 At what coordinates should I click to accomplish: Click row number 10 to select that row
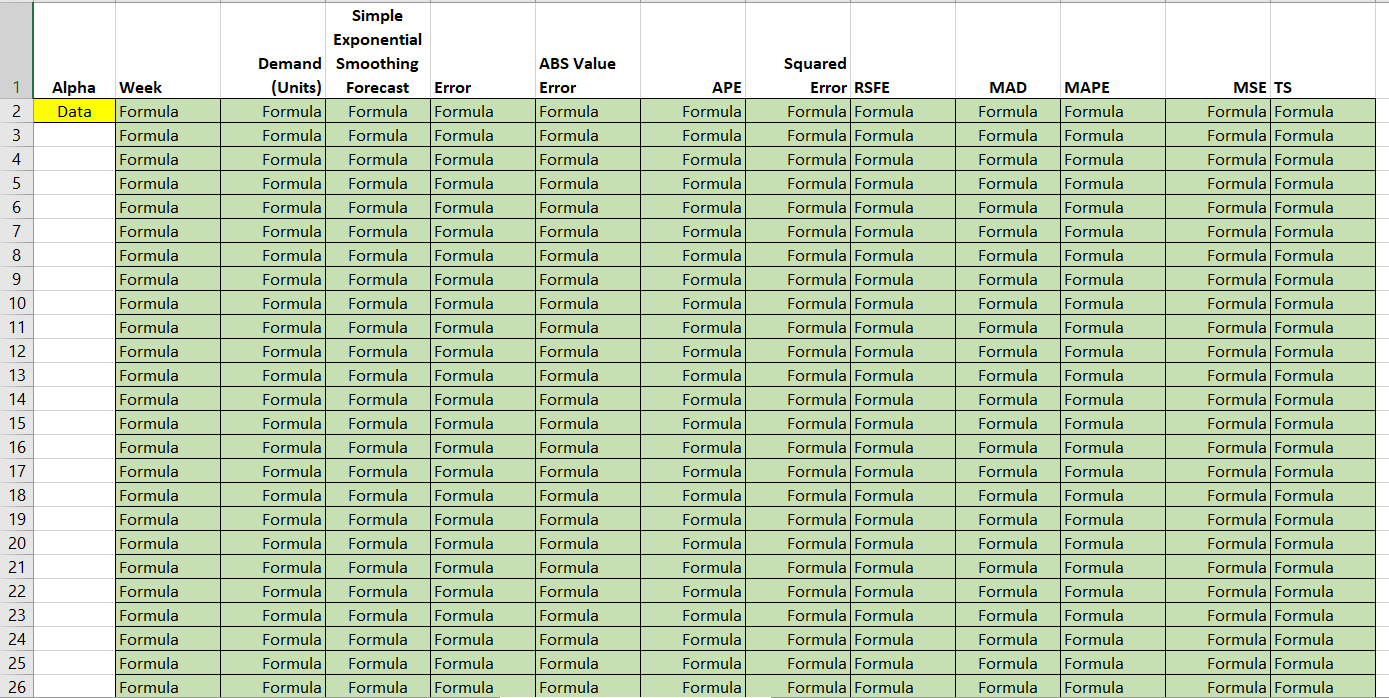pyautogui.click(x=14, y=303)
